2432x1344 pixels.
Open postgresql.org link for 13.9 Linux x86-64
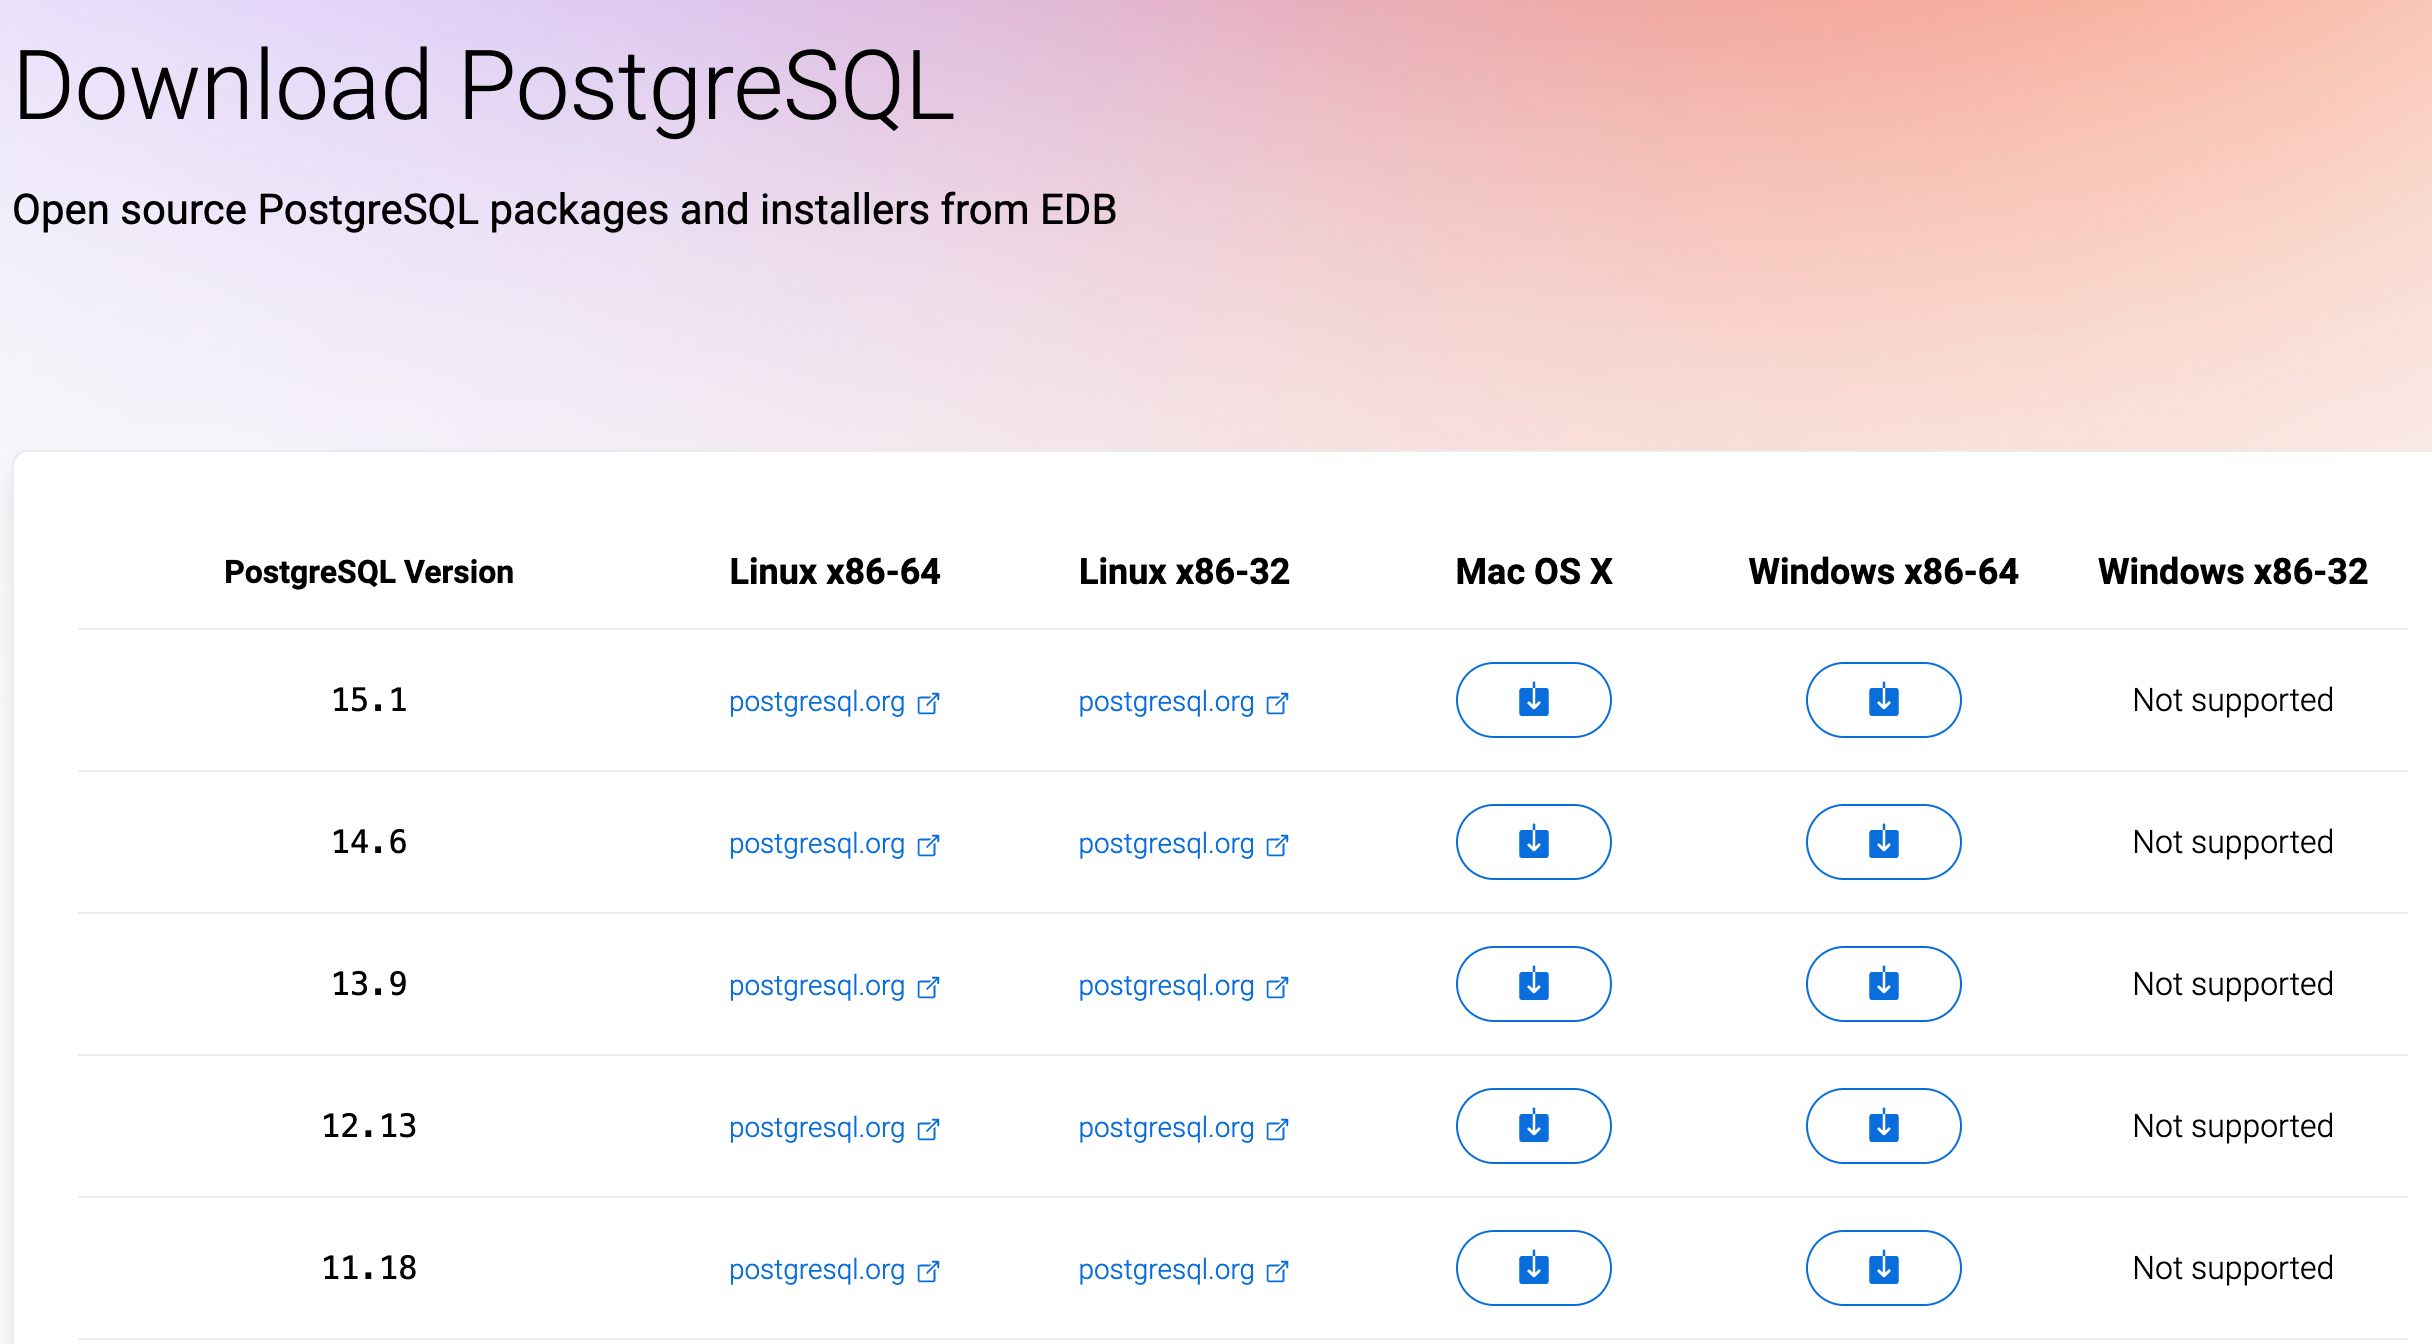(834, 986)
